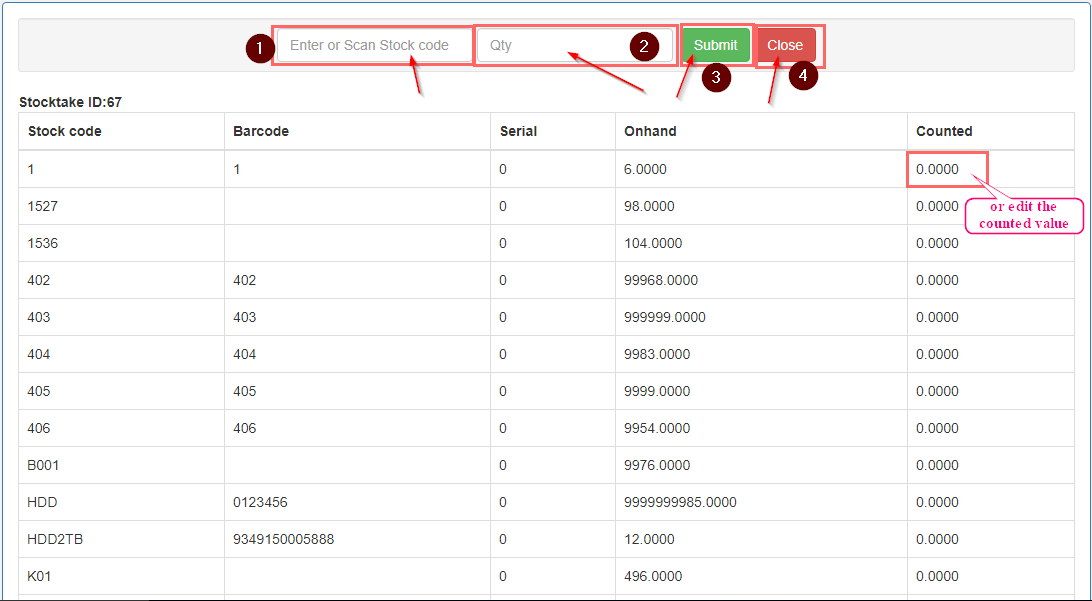Select stock code 404 in the table

(39, 354)
